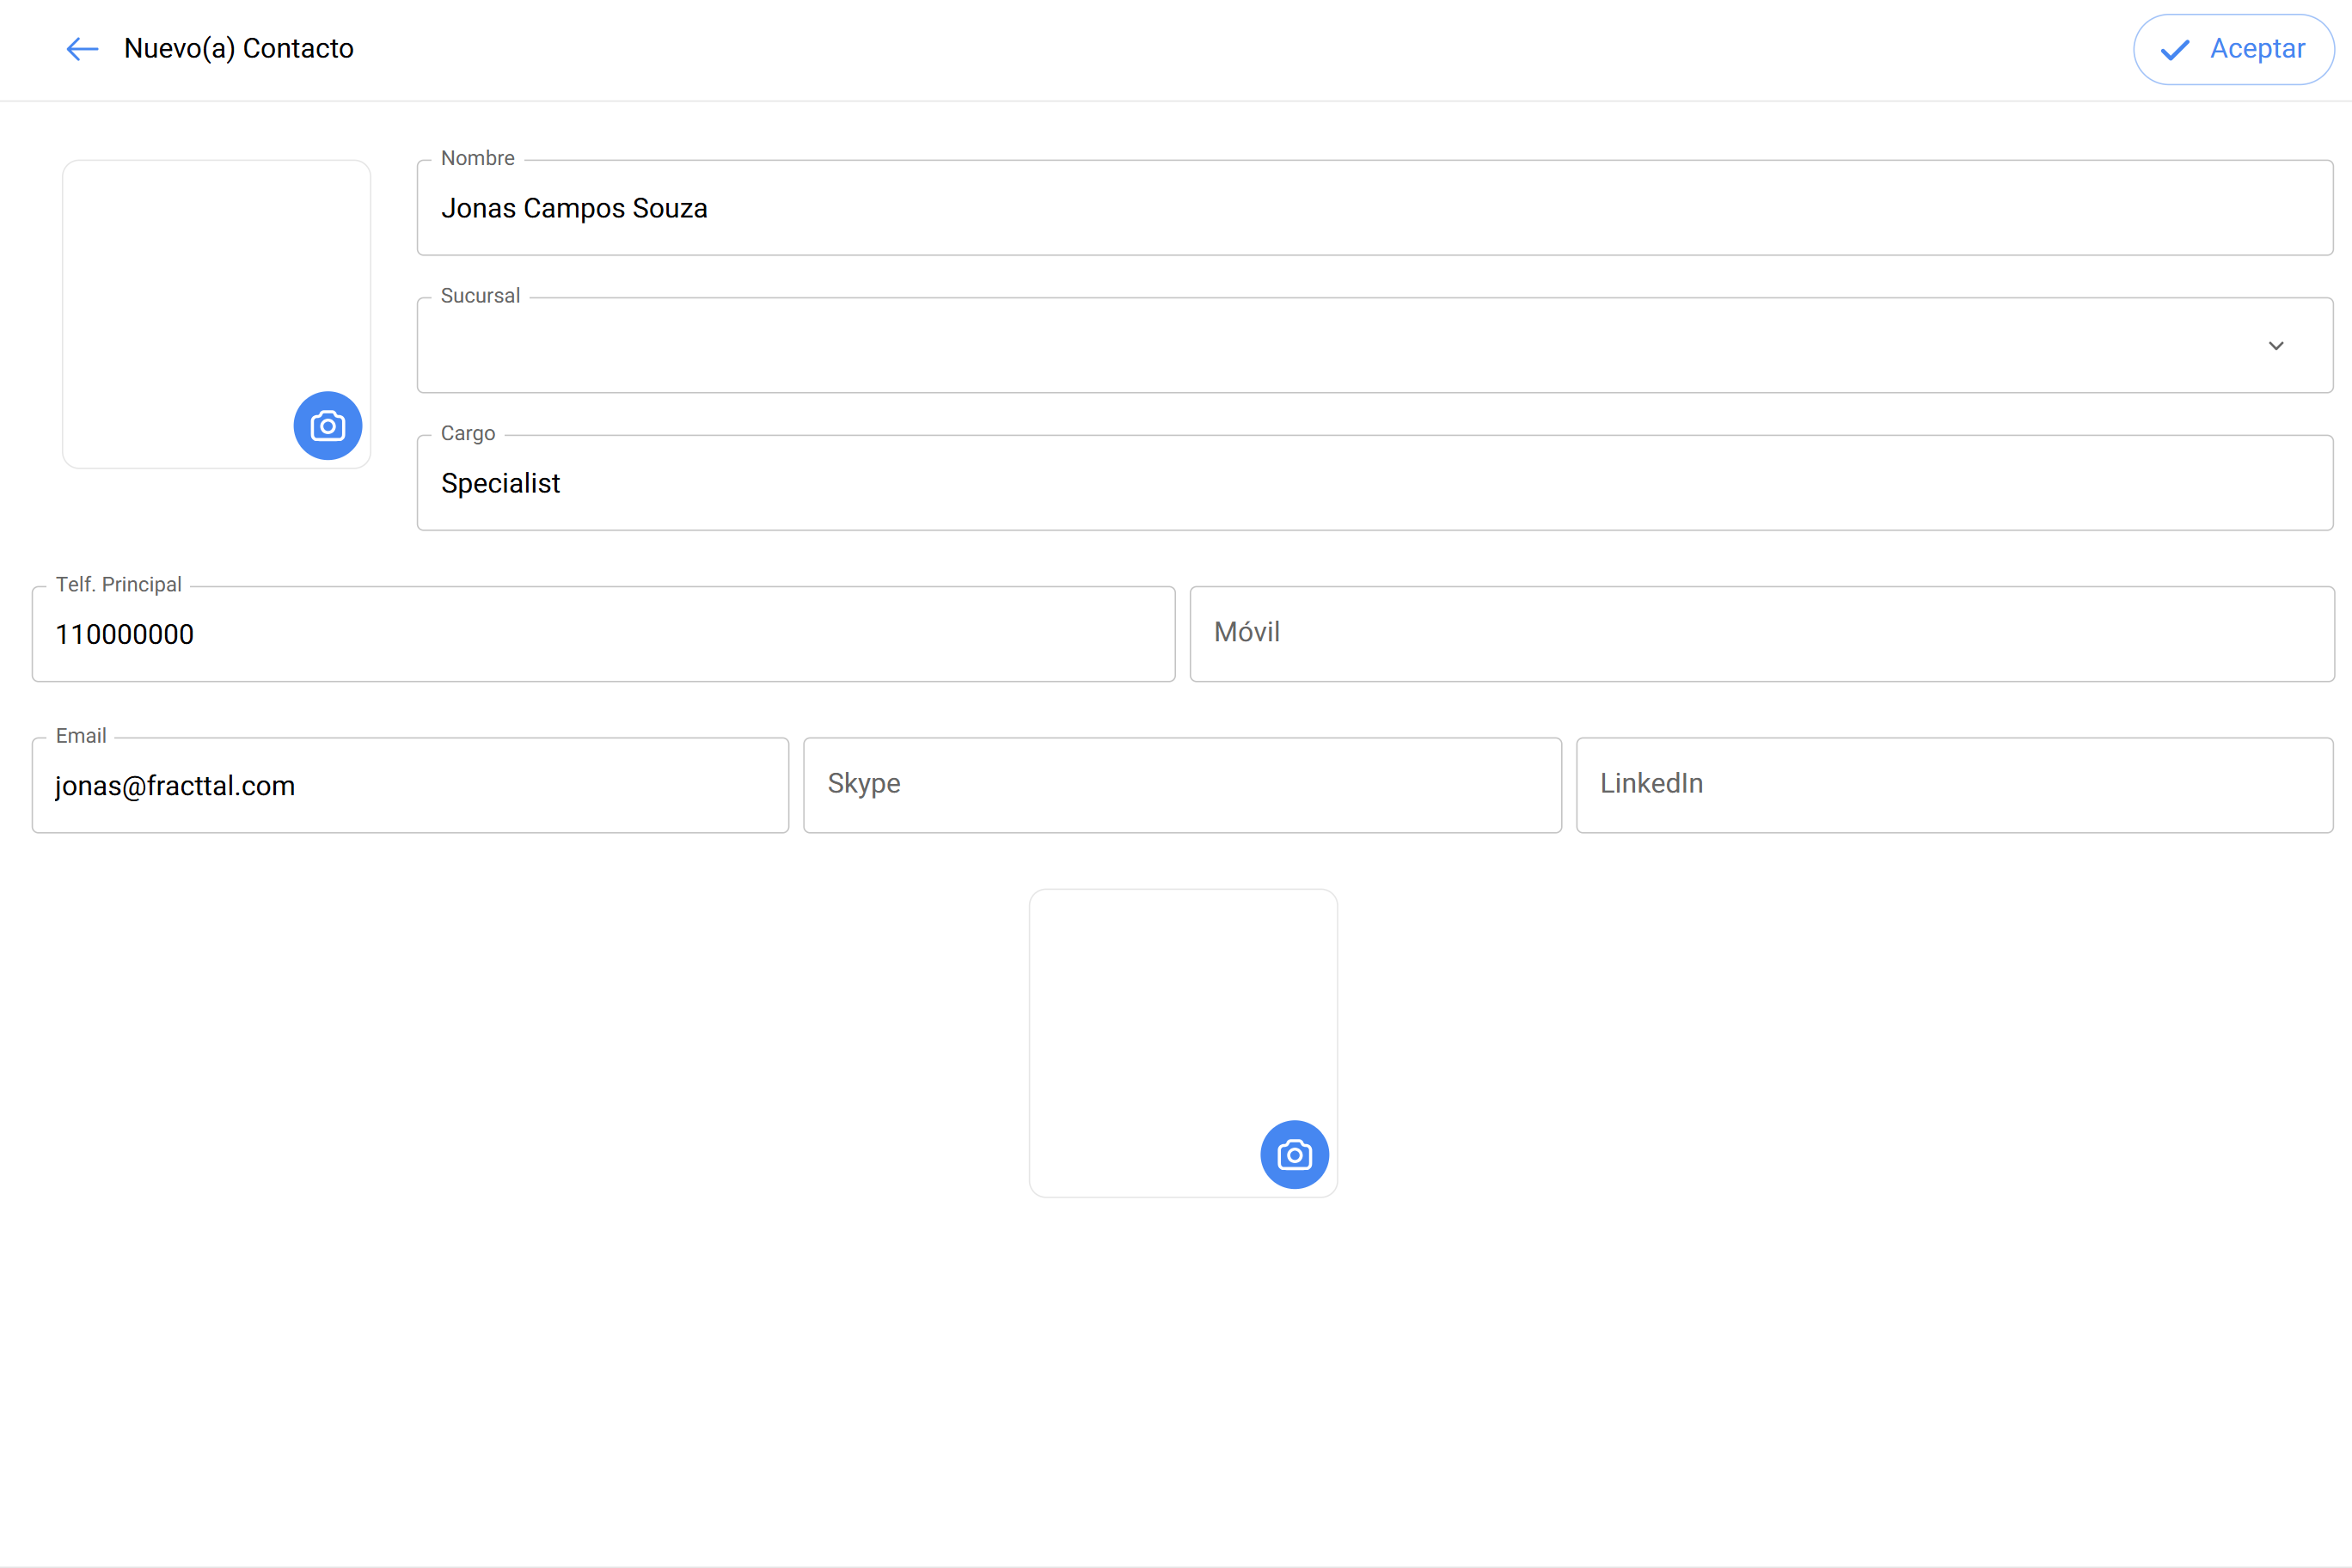Edit the Email field jonas@fracttal.com

[410, 786]
